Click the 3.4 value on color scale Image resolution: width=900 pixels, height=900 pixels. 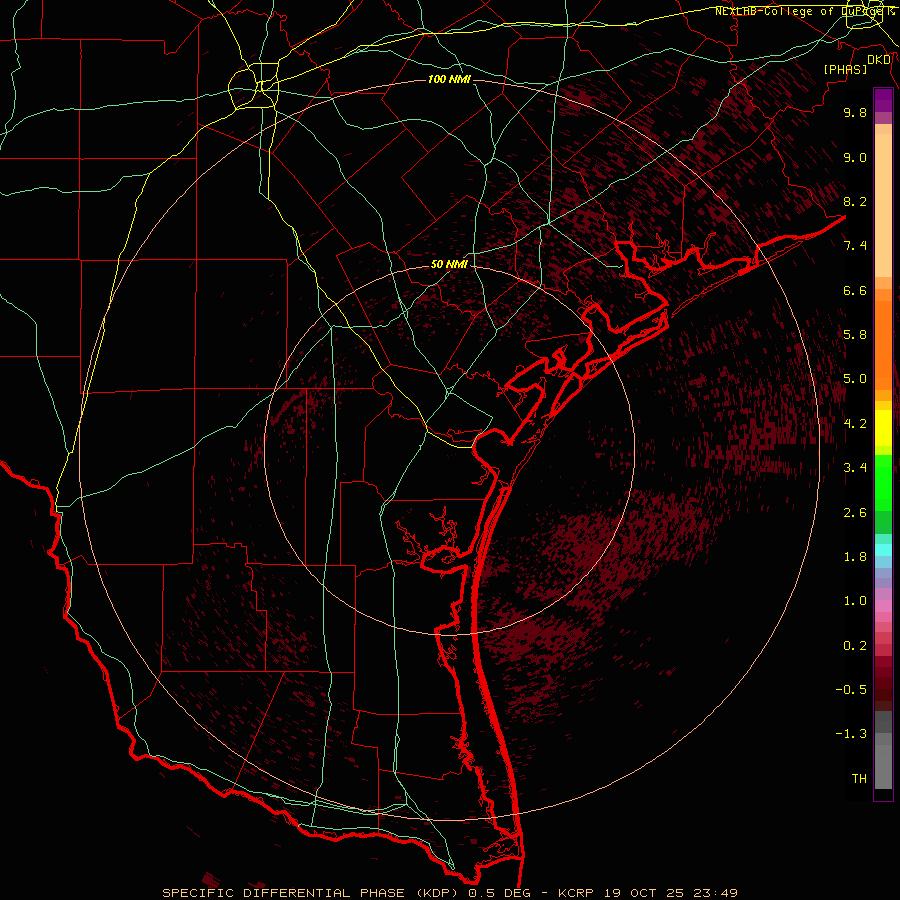tap(855, 468)
